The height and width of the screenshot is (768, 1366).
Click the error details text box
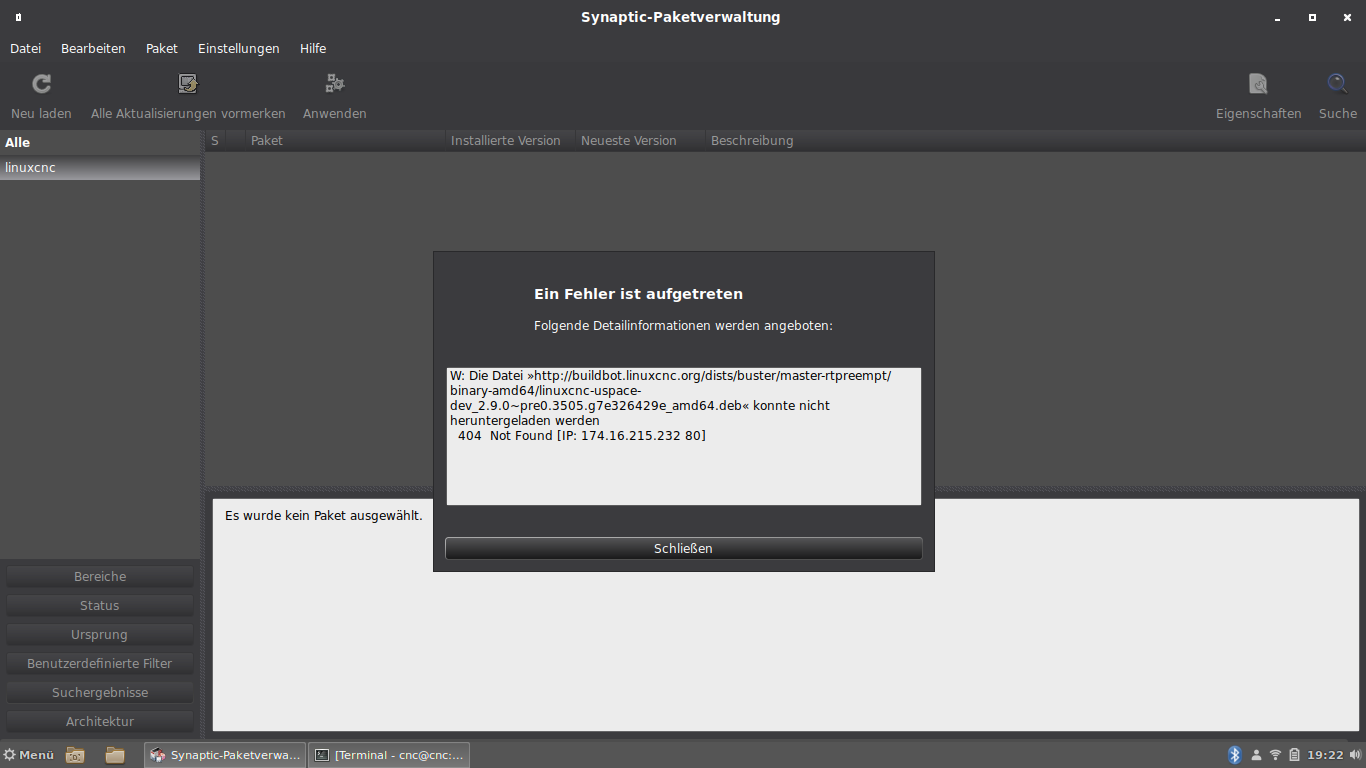683,436
